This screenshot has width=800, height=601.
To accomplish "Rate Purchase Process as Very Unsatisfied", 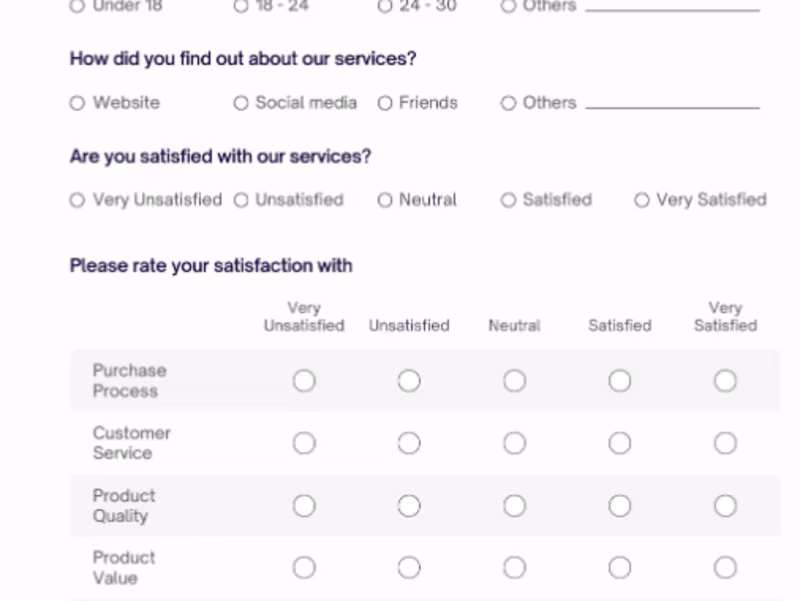I will [x=304, y=381].
